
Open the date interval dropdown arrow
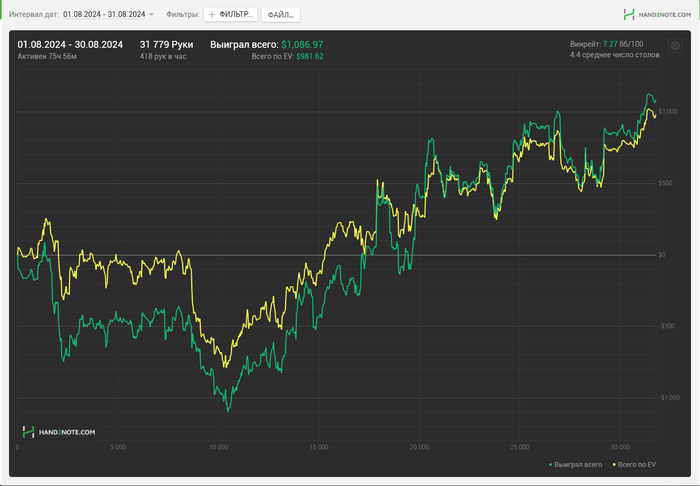click(x=151, y=15)
